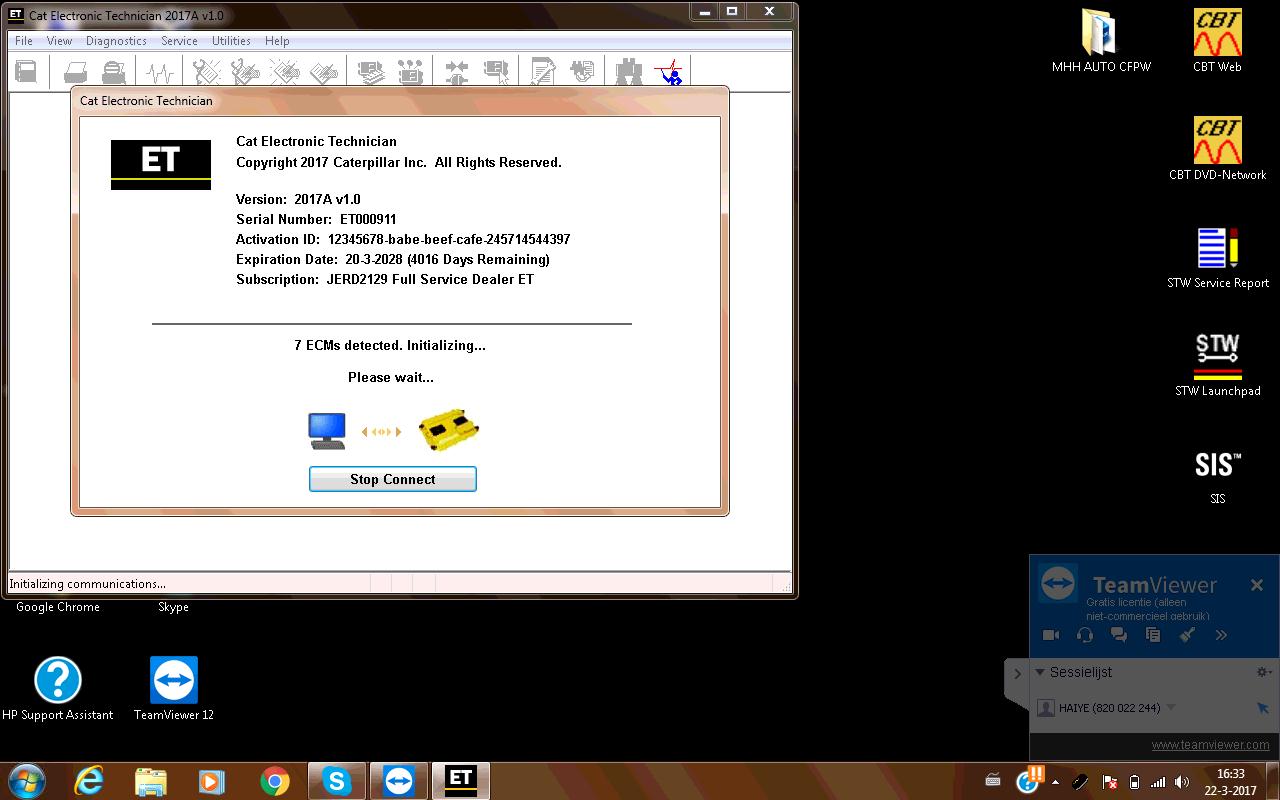Open the File menu
This screenshot has width=1280, height=800.
(24, 41)
